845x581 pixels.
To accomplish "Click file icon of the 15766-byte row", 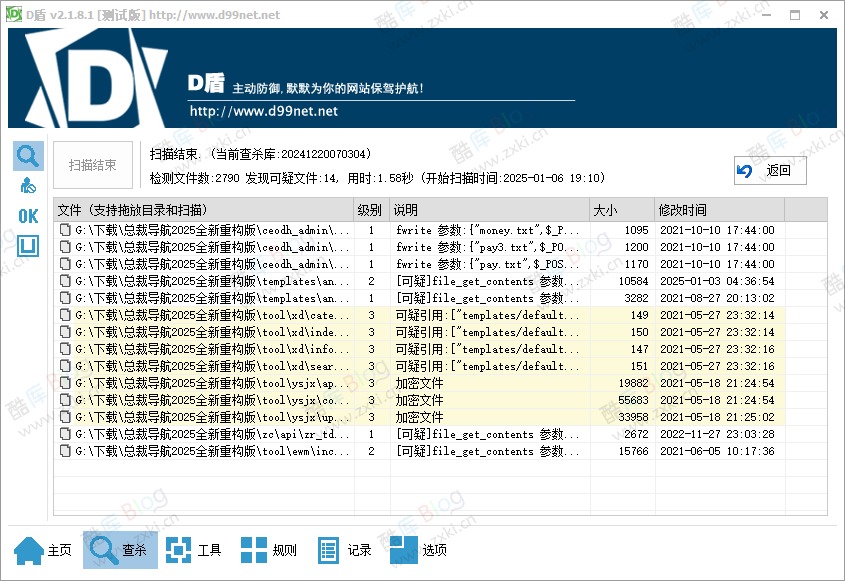I will [66, 451].
